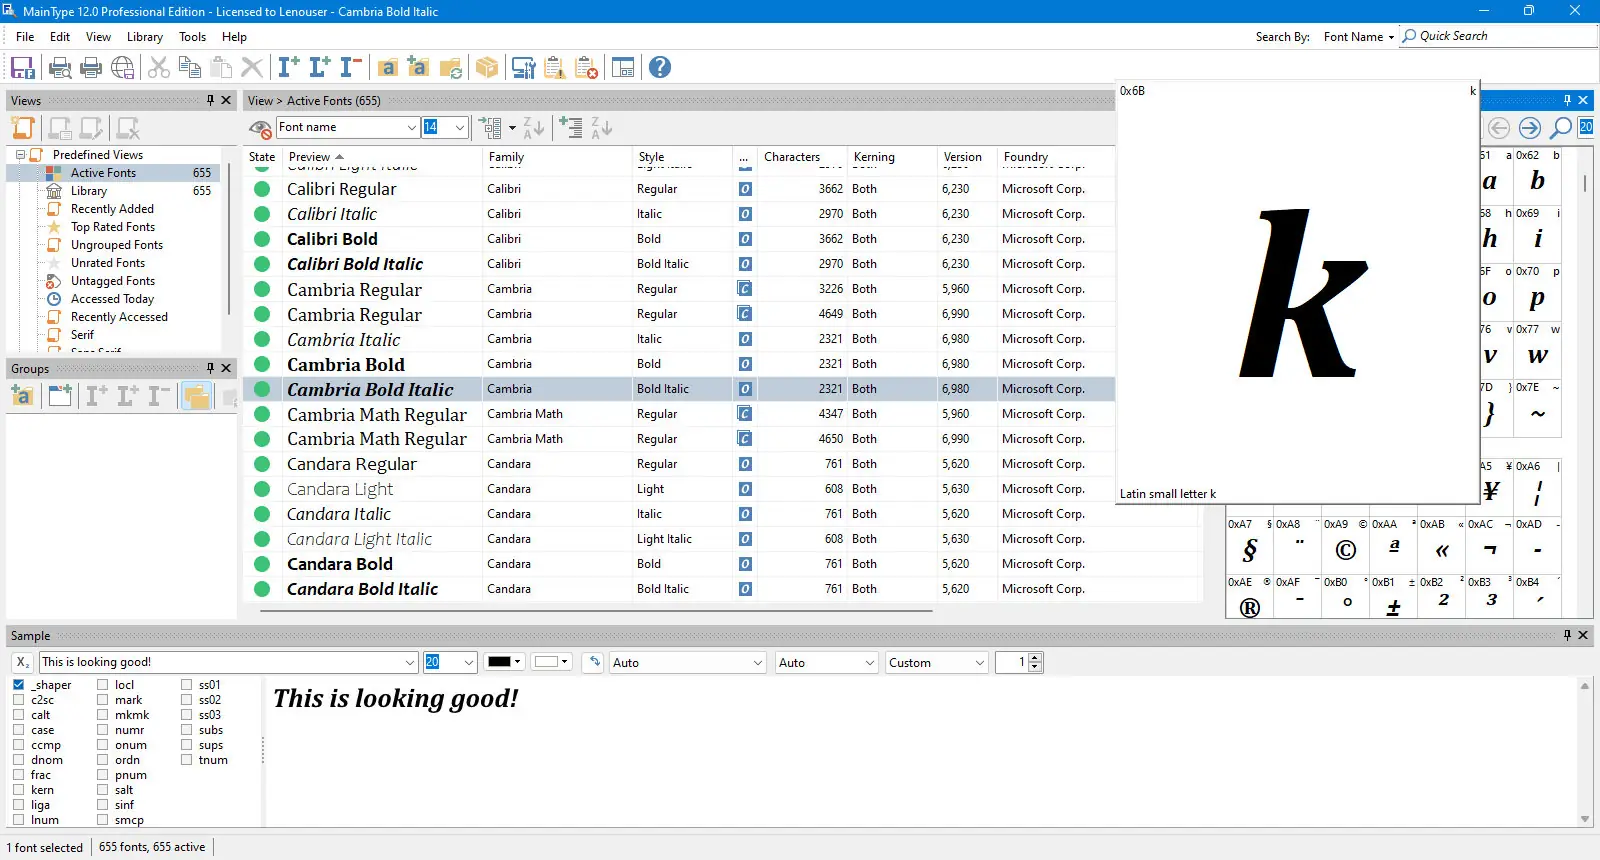This screenshot has width=1600, height=860.
Task: Enable the kern feature checkbox
Action: click(x=19, y=790)
